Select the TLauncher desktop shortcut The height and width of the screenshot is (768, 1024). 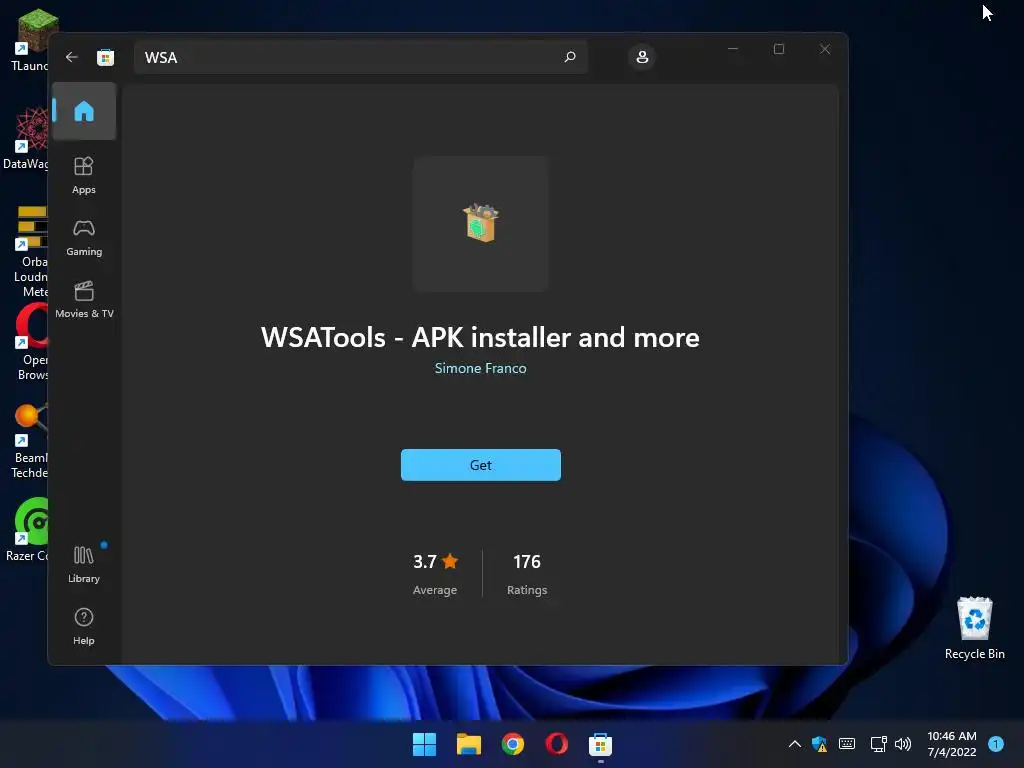pyautogui.click(x=29, y=40)
